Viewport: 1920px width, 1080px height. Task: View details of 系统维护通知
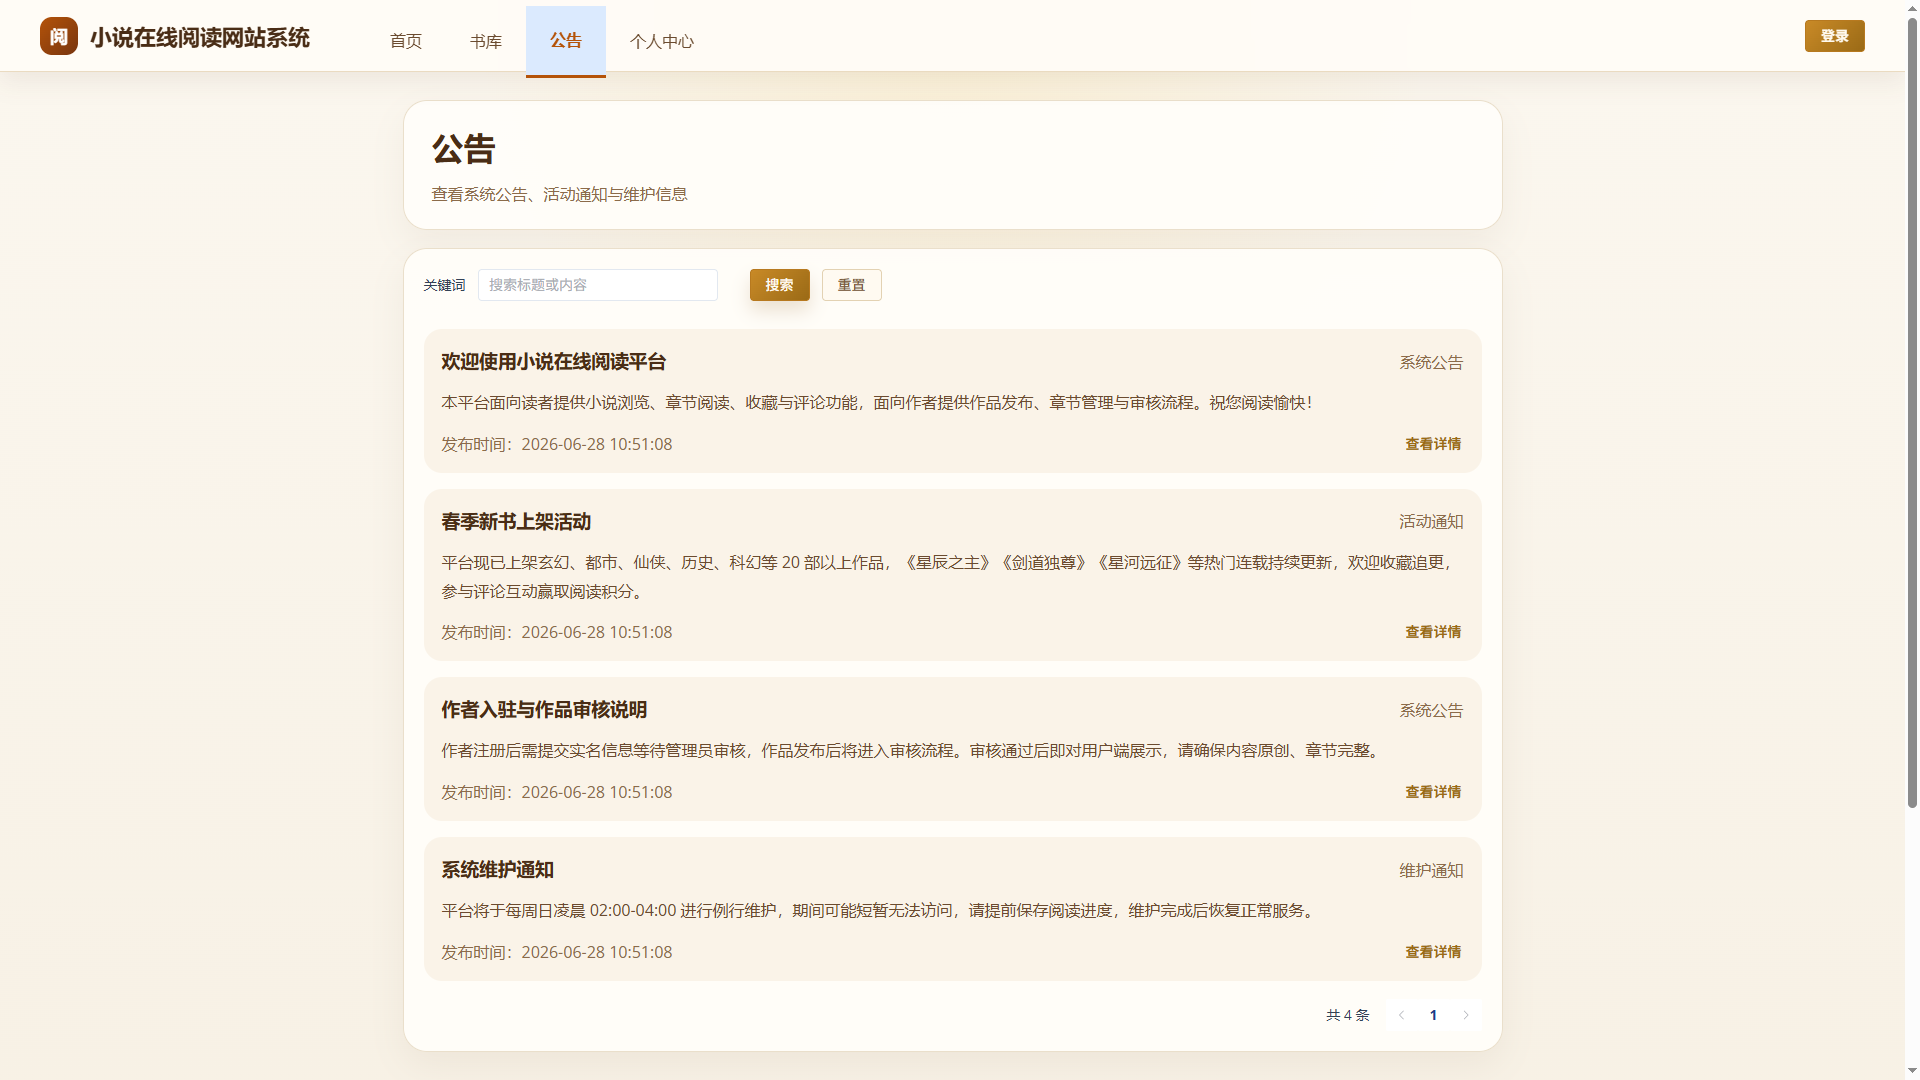coord(1433,952)
